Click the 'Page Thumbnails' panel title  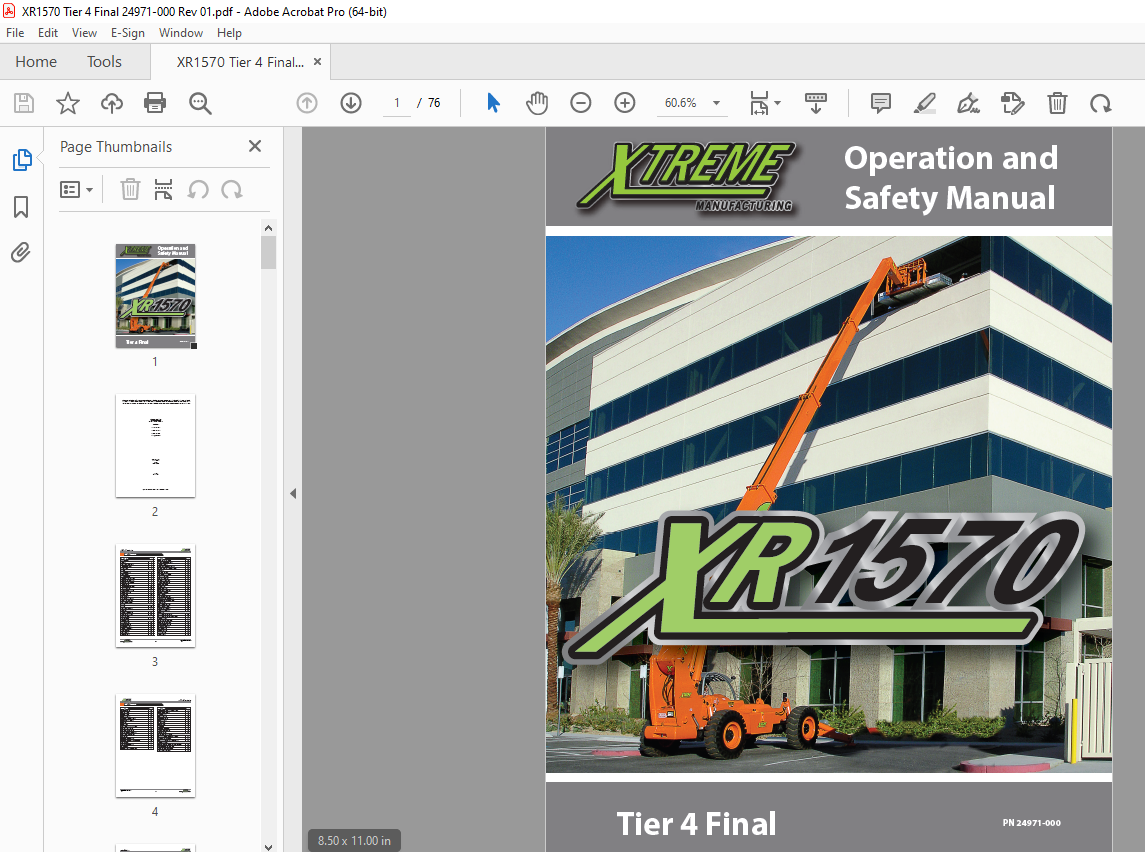tap(116, 147)
